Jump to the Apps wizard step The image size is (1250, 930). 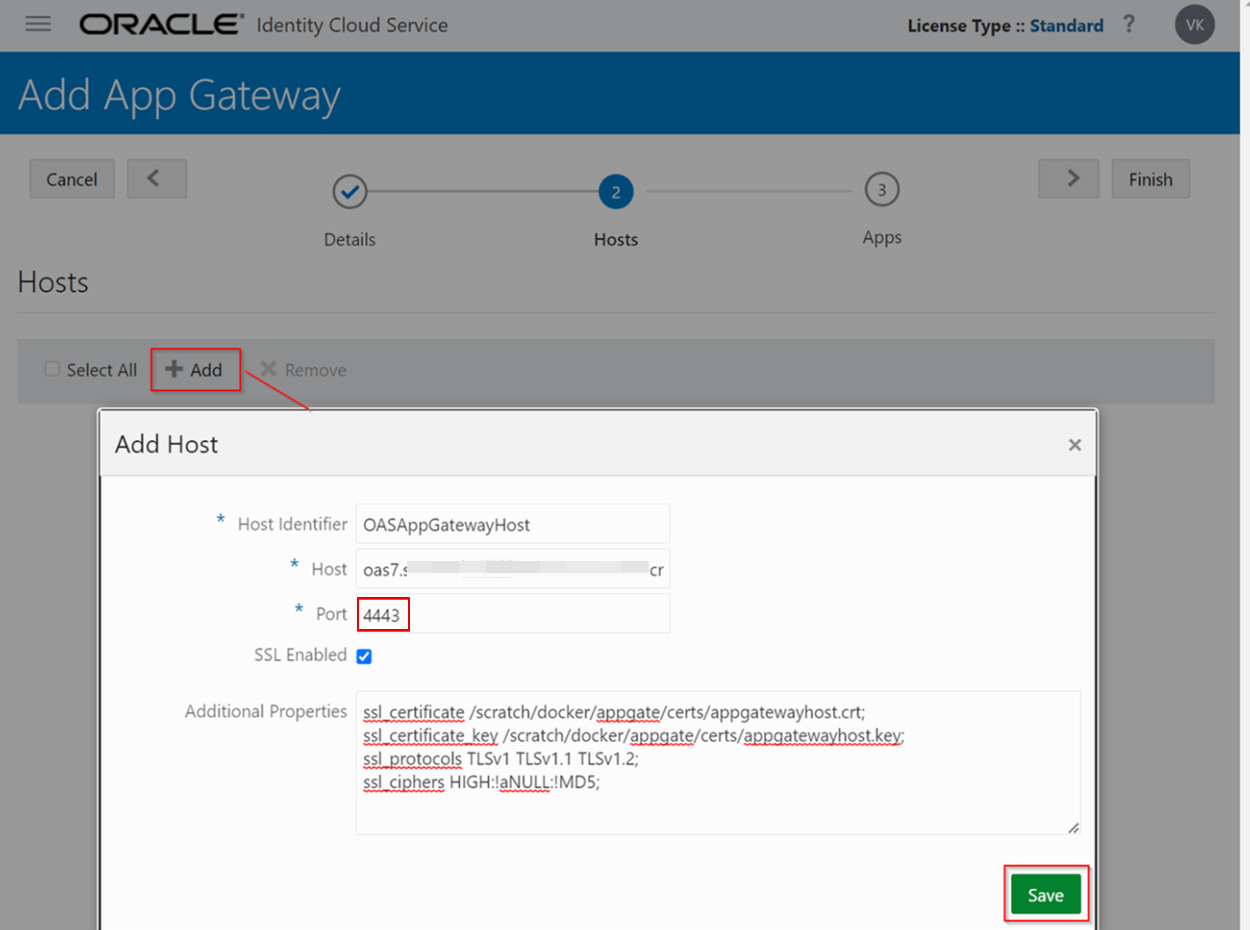click(882, 191)
